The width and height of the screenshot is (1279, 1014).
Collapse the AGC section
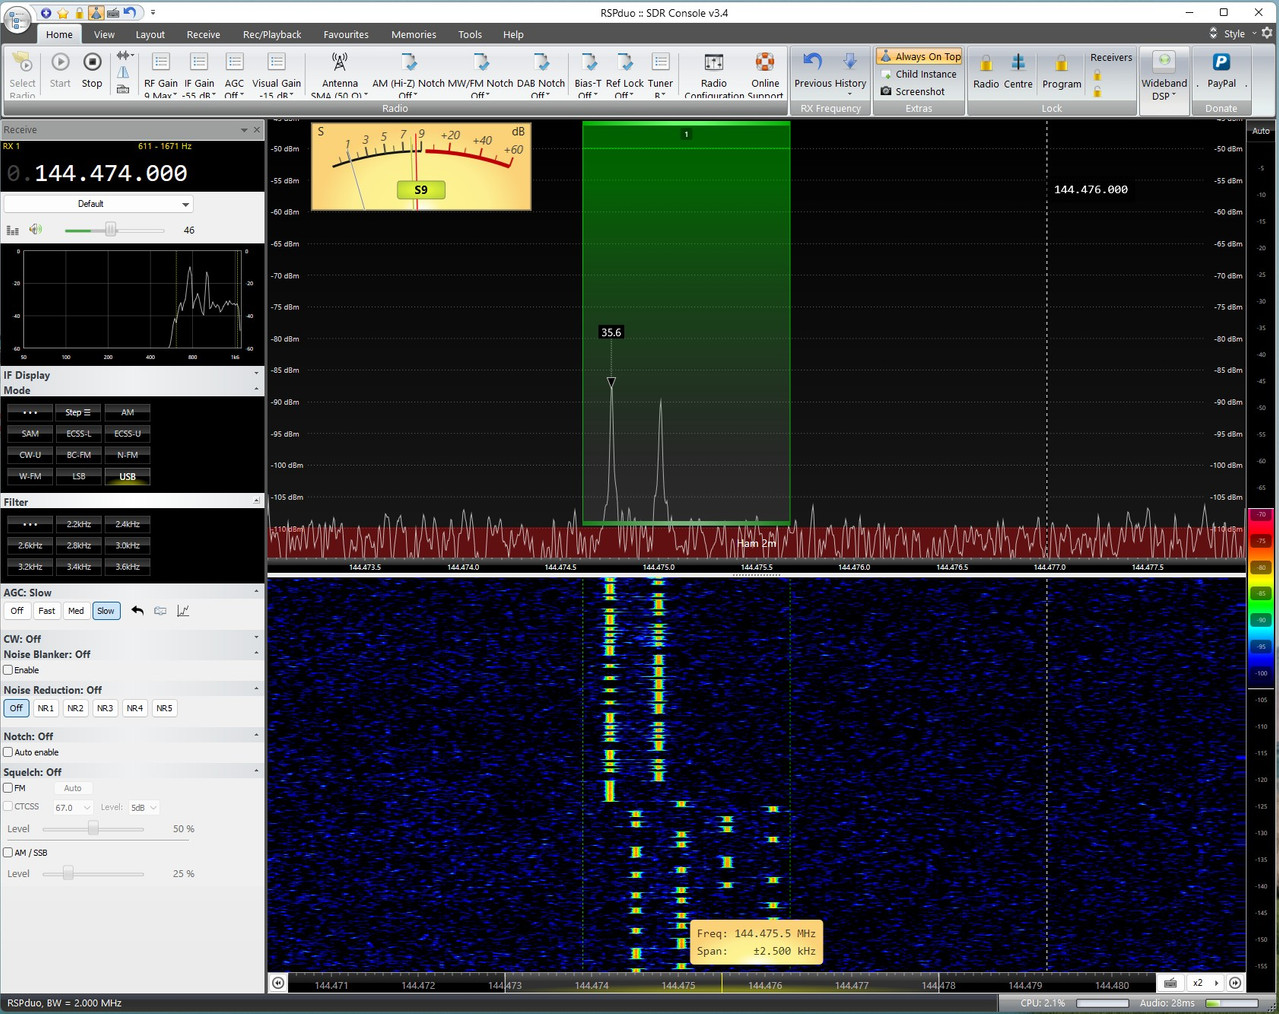click(x=256, y=592)
